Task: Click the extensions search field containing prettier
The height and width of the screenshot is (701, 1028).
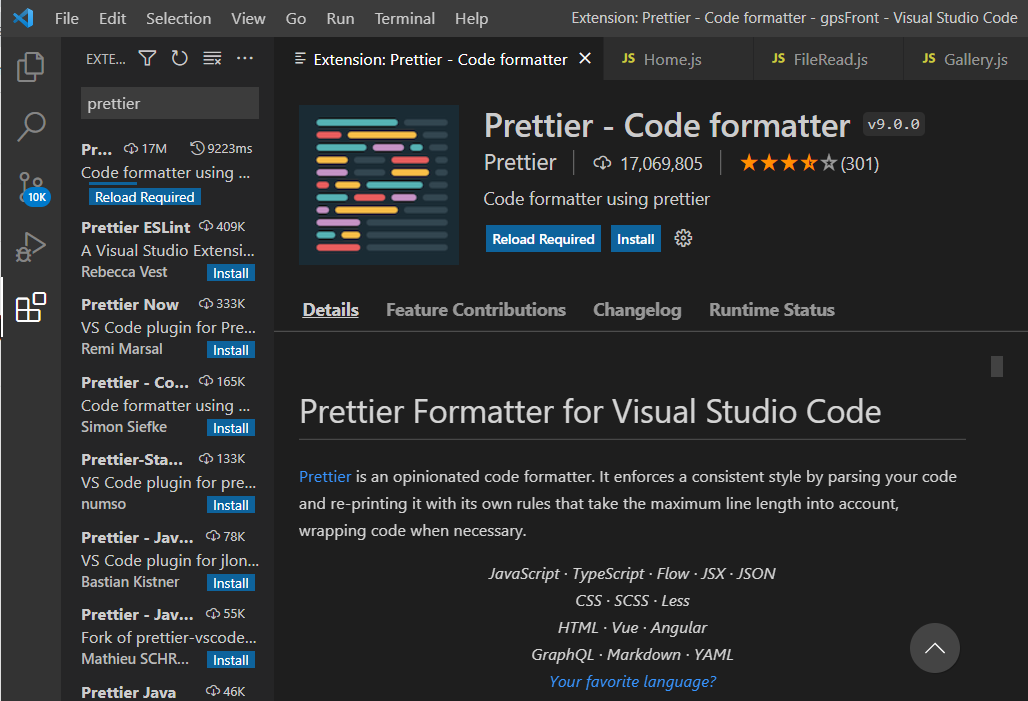Action: 170,103
